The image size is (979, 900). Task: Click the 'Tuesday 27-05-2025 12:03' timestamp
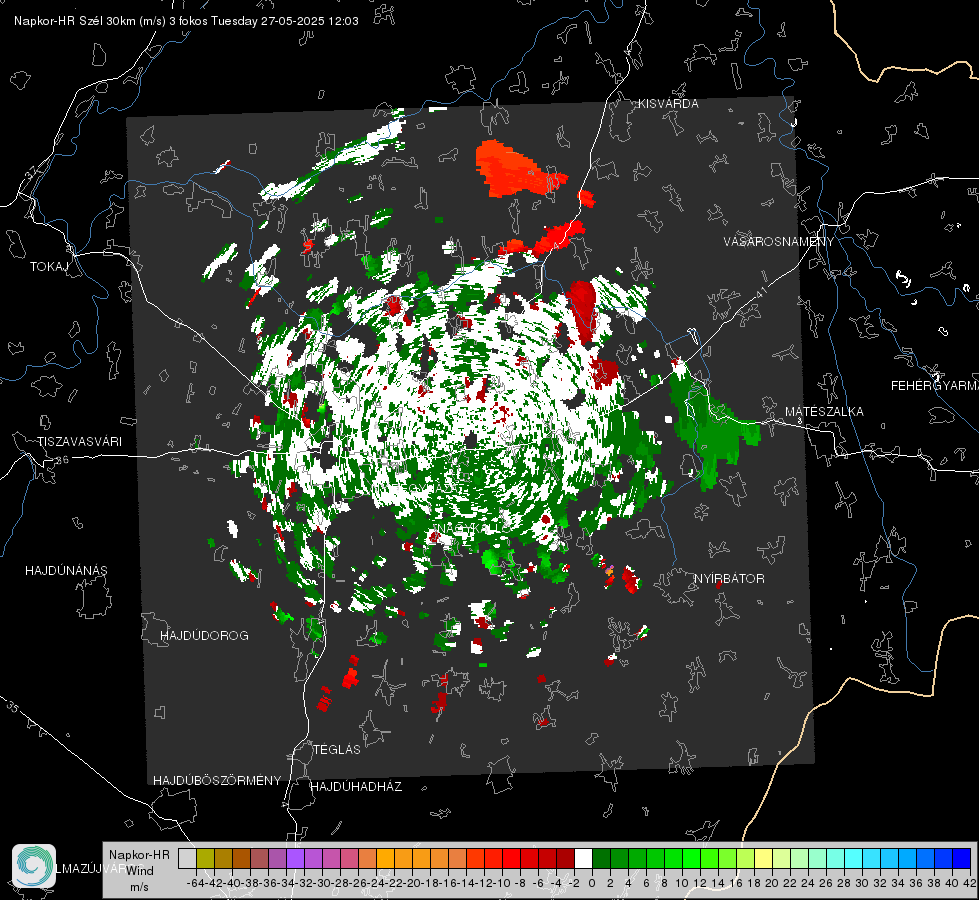[285, 21]
